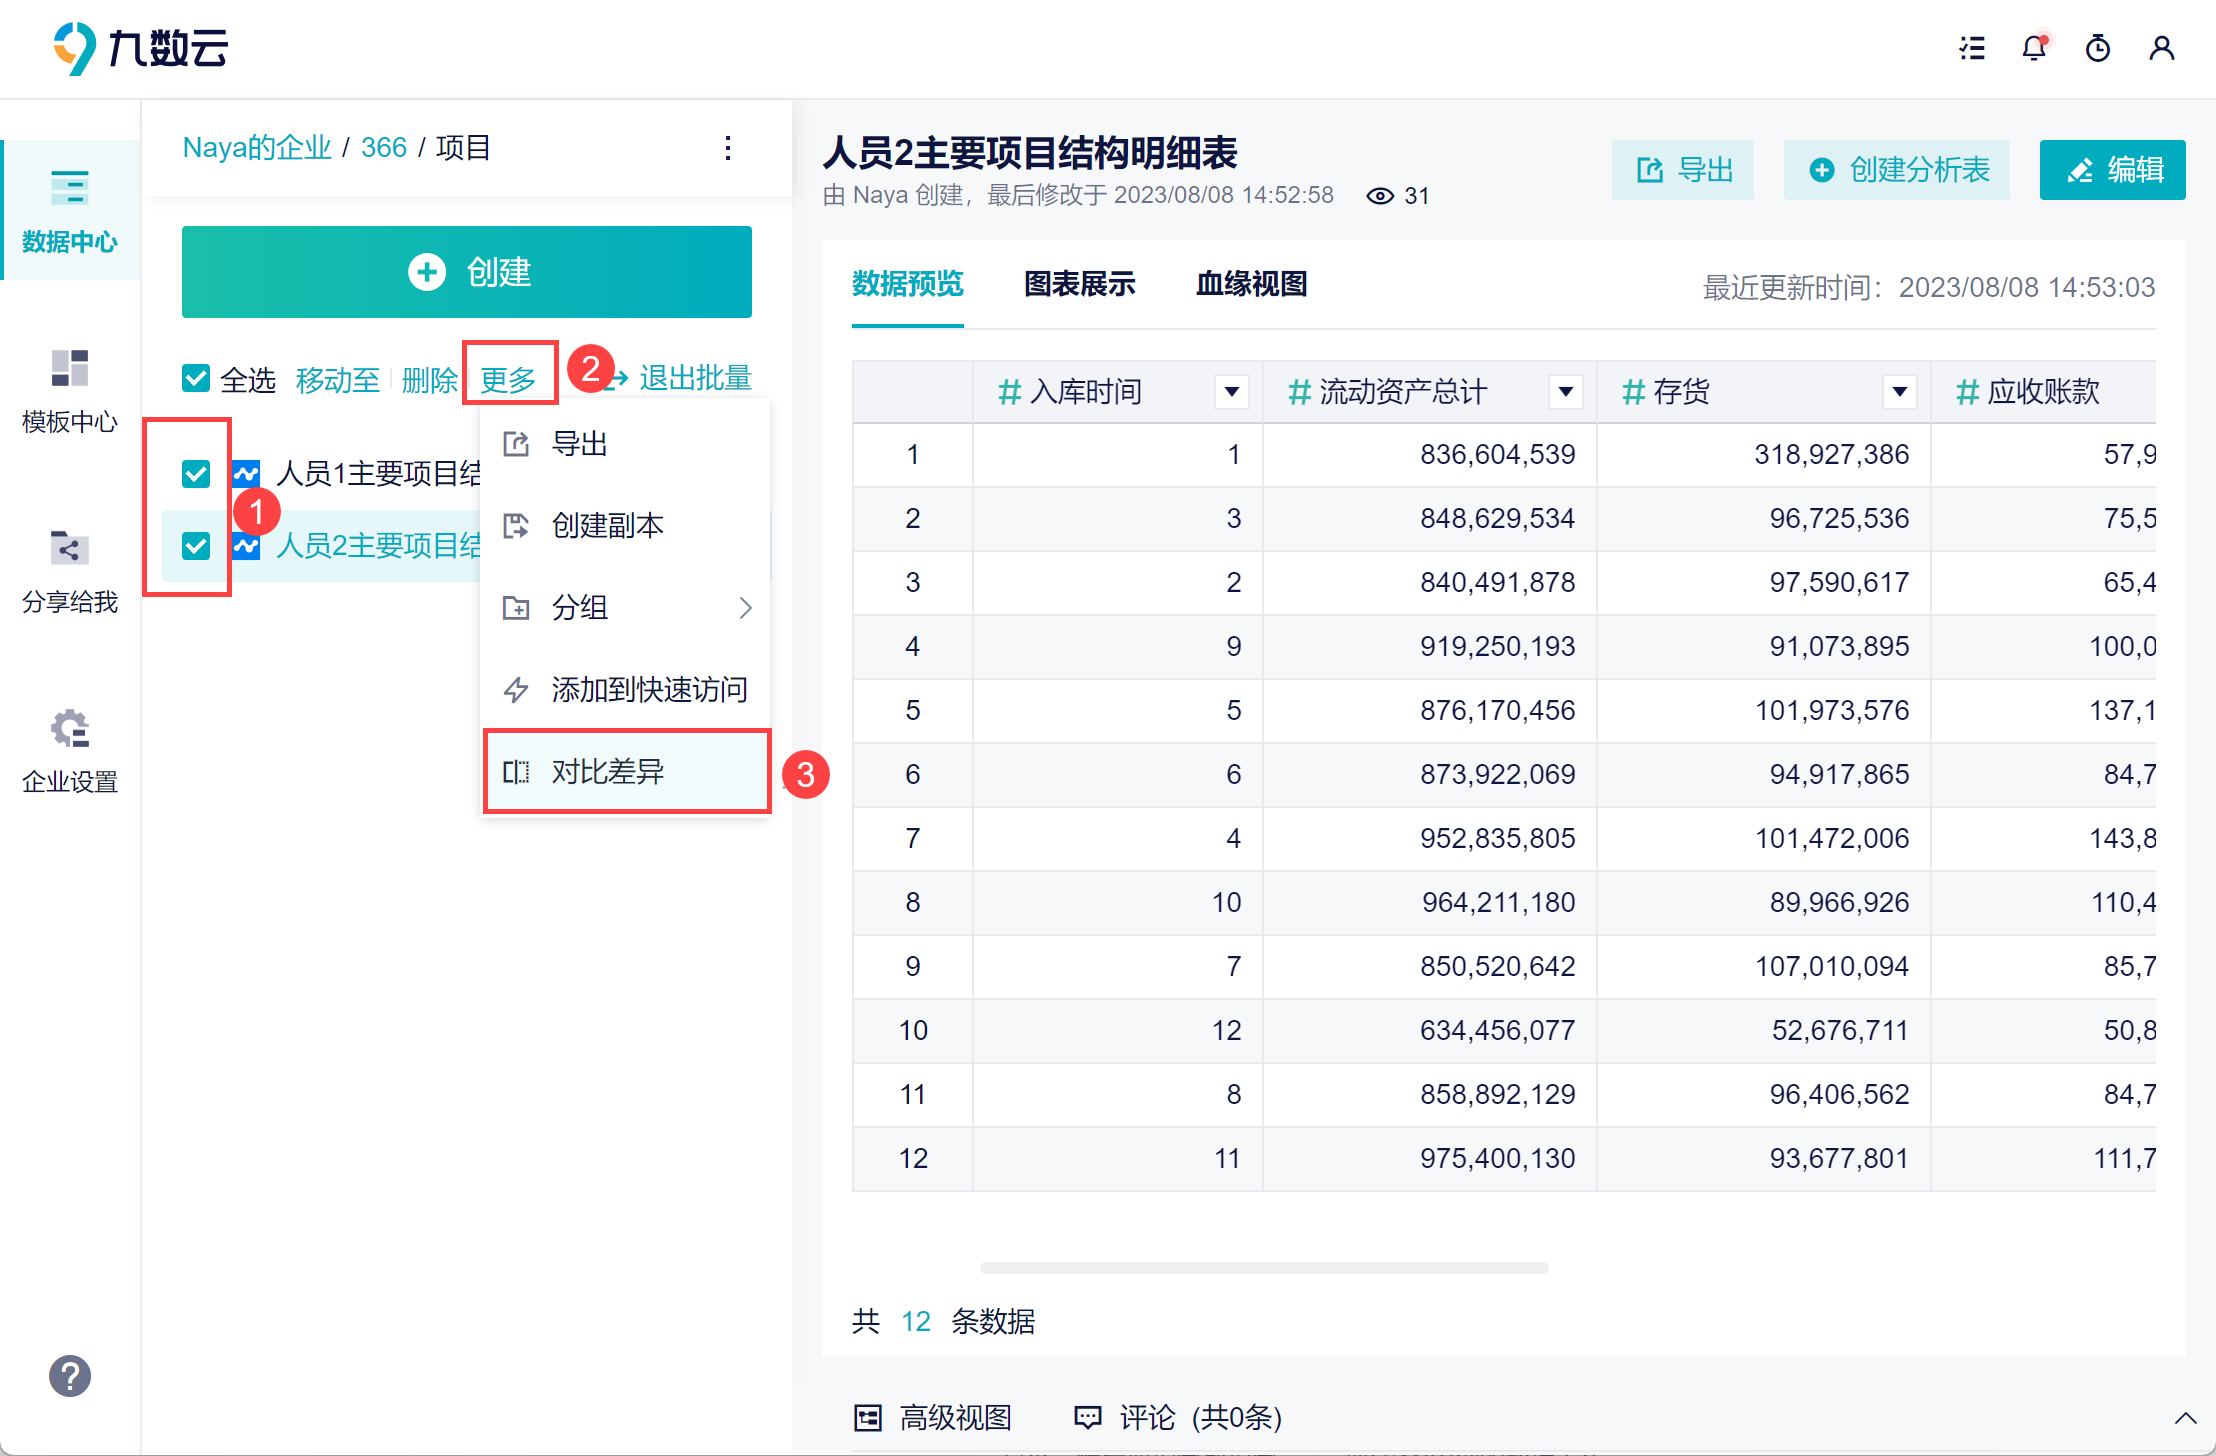Uncheck the 人员1主要项目 table checkbox
2216x1456 pixels.
196,473
